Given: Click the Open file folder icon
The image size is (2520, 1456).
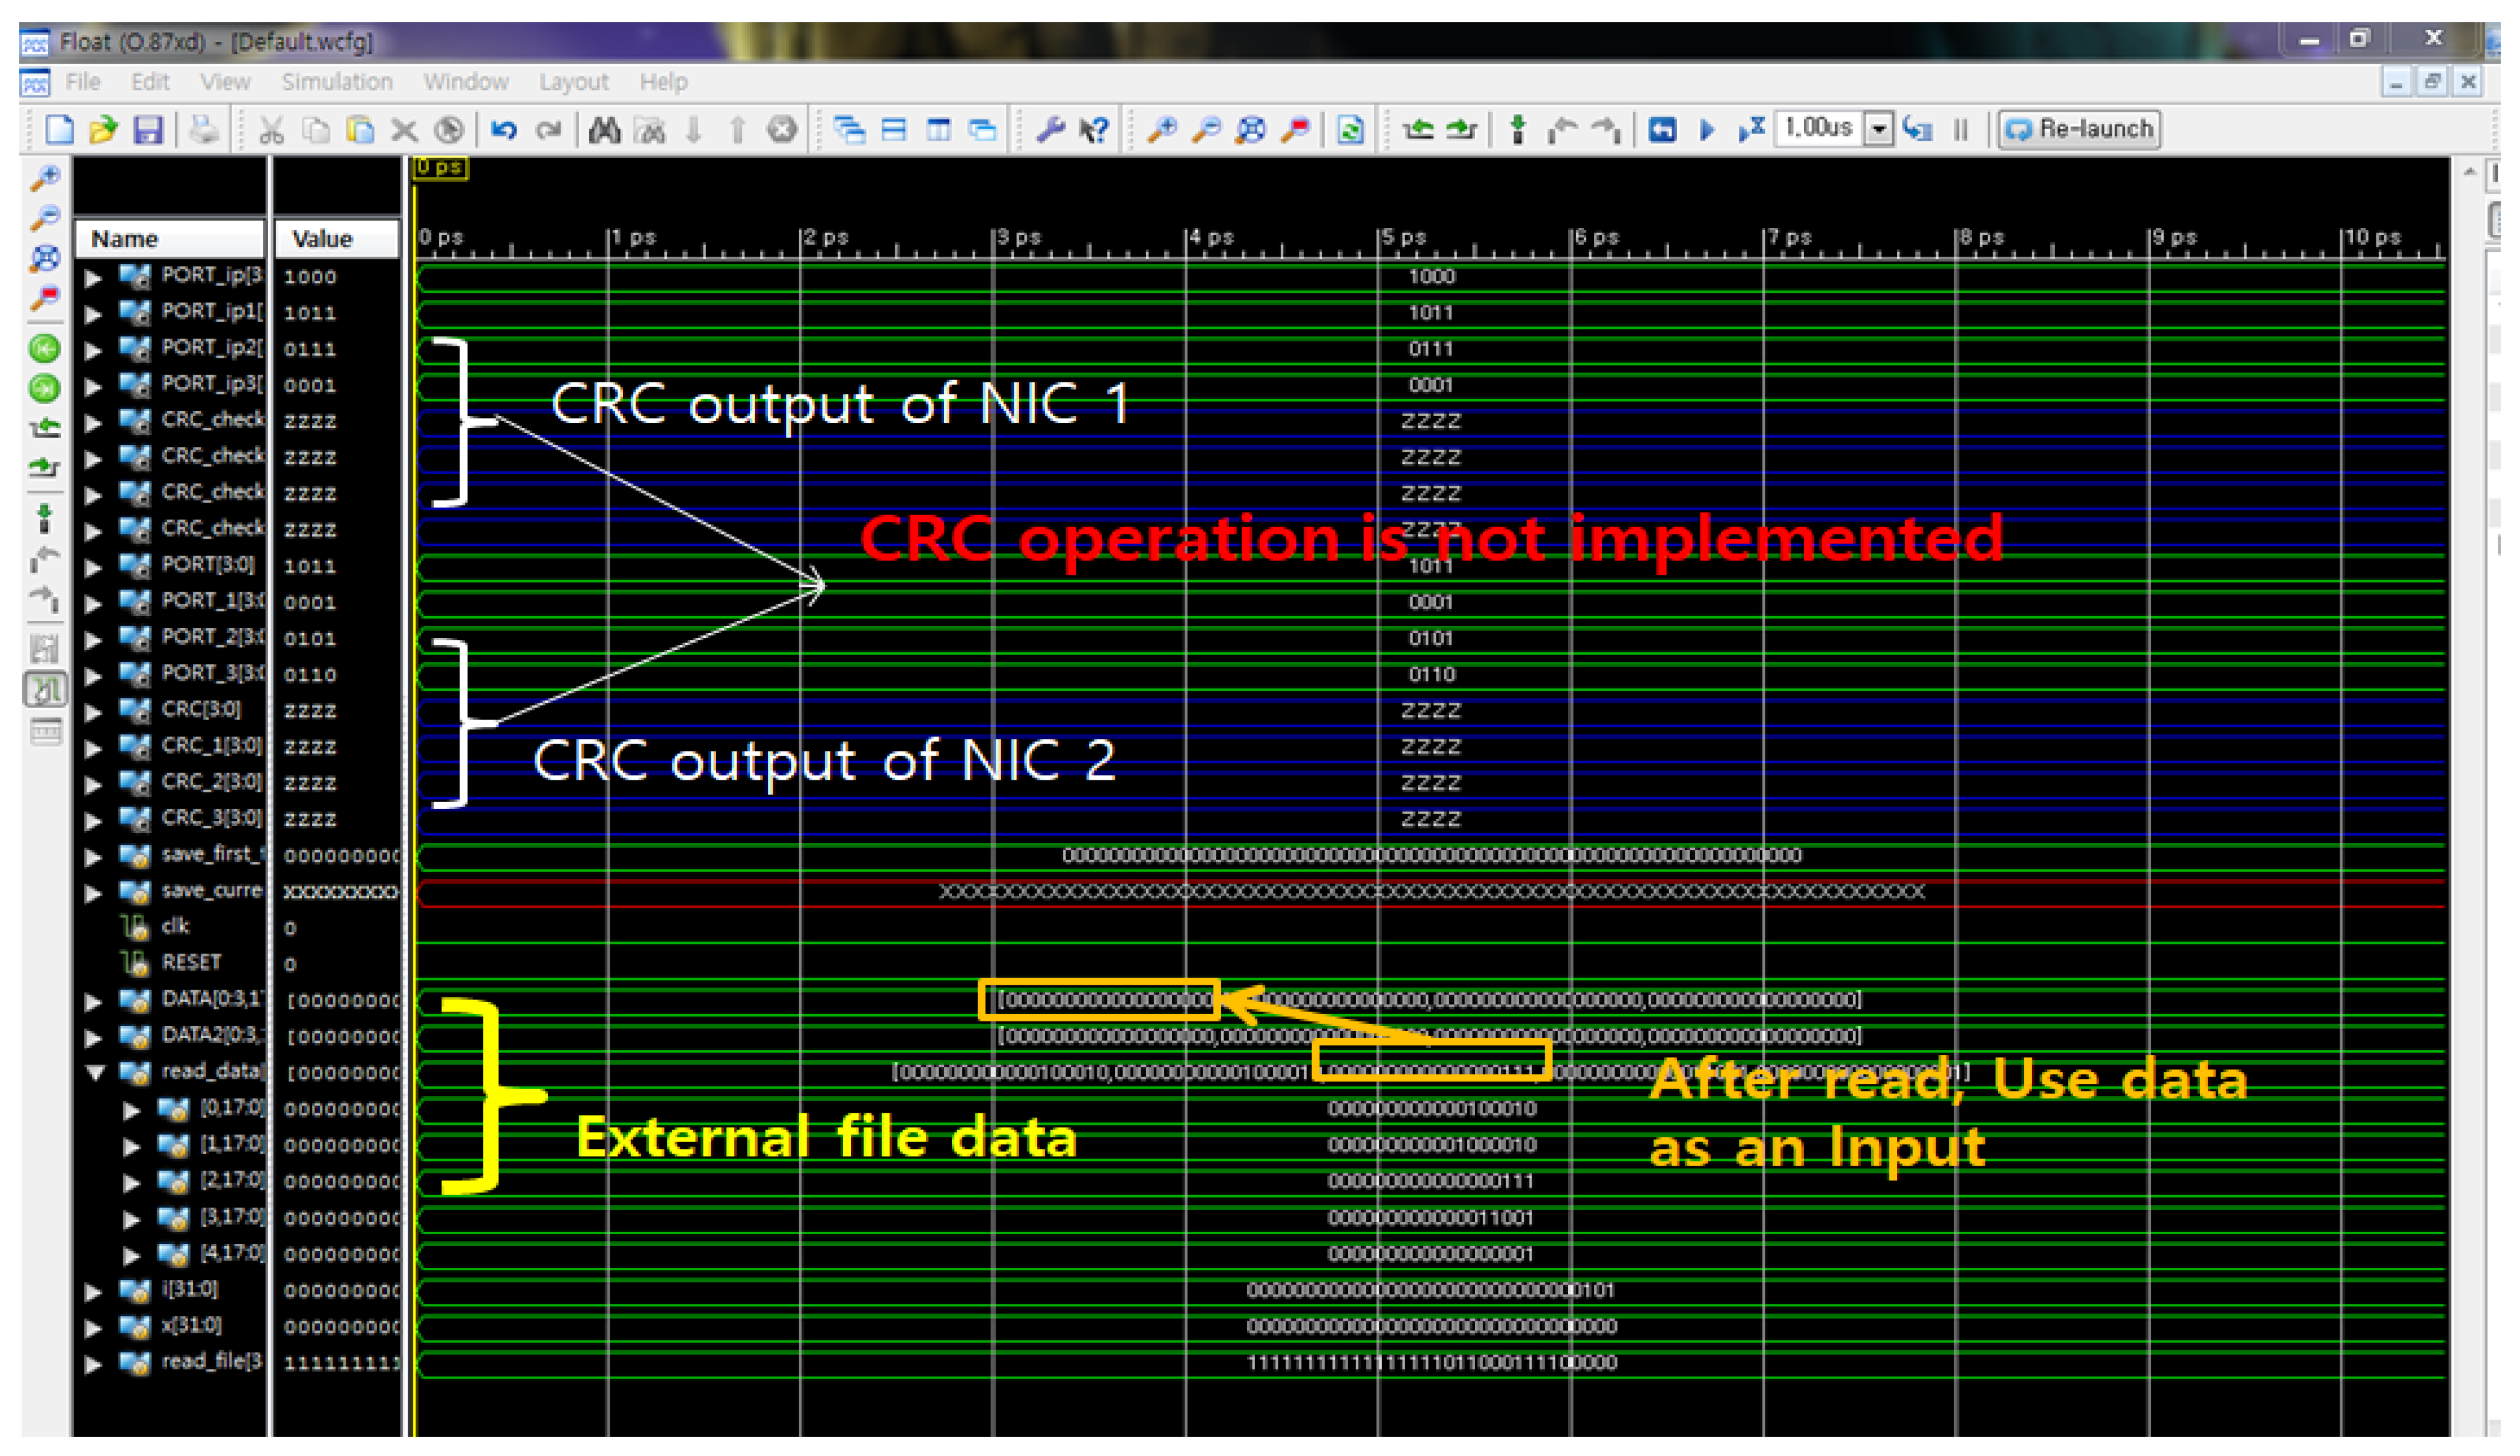Looking at the screenshot, I should (x=103, y=130).
